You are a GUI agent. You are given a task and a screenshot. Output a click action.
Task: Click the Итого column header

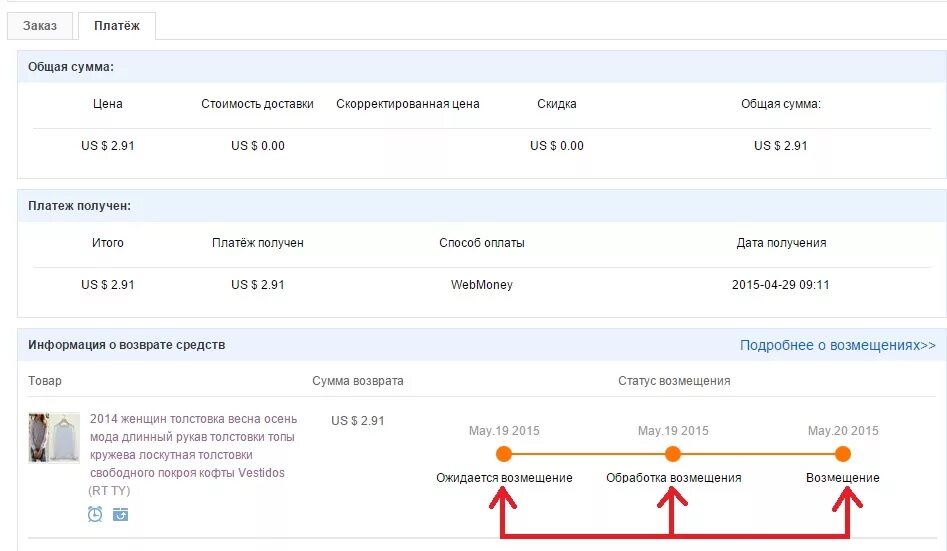108,243
